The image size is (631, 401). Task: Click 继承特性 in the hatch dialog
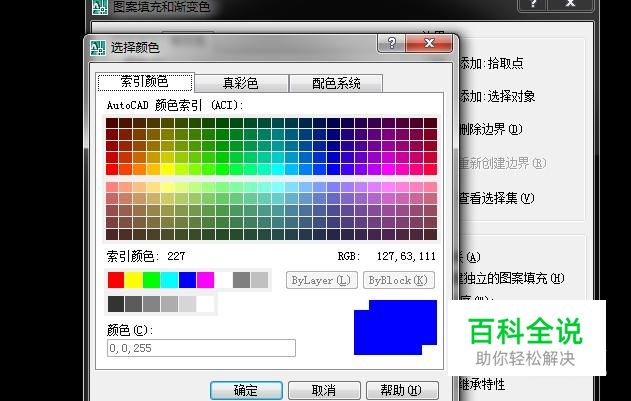coord(482,384)
